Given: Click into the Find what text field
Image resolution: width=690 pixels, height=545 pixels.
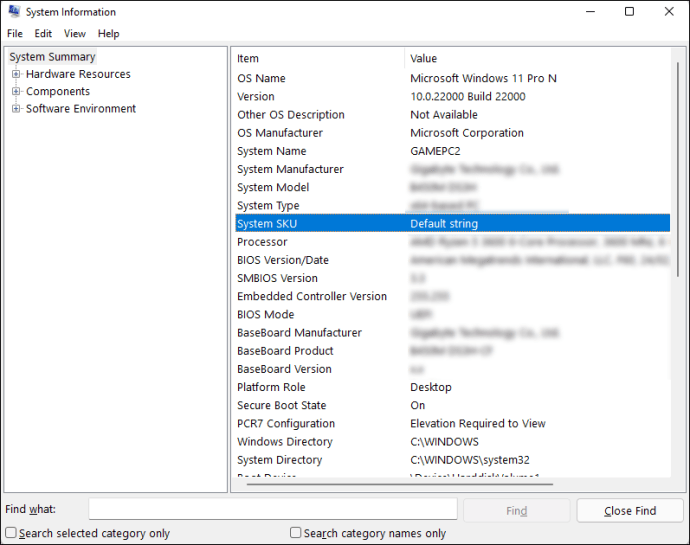Looking at the screenshot, I should [x=273, y=510].
